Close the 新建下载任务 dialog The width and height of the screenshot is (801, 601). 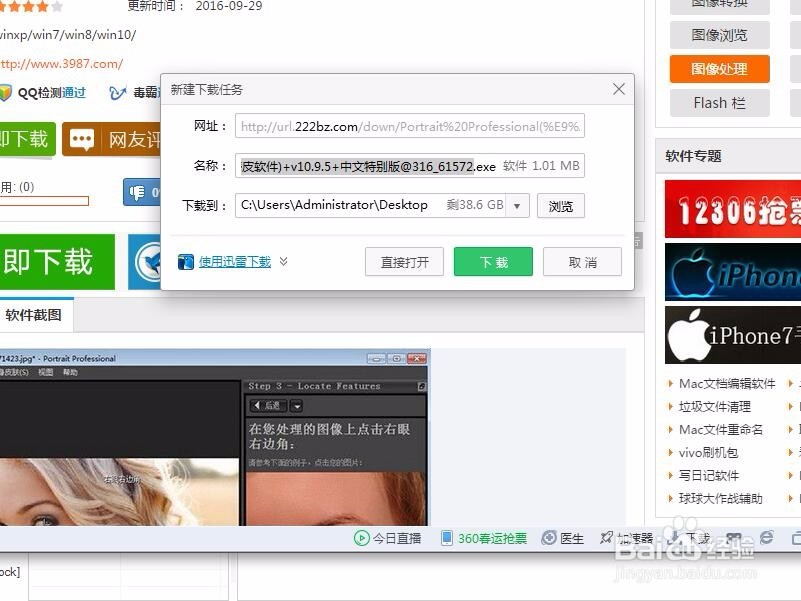point(619,89)
